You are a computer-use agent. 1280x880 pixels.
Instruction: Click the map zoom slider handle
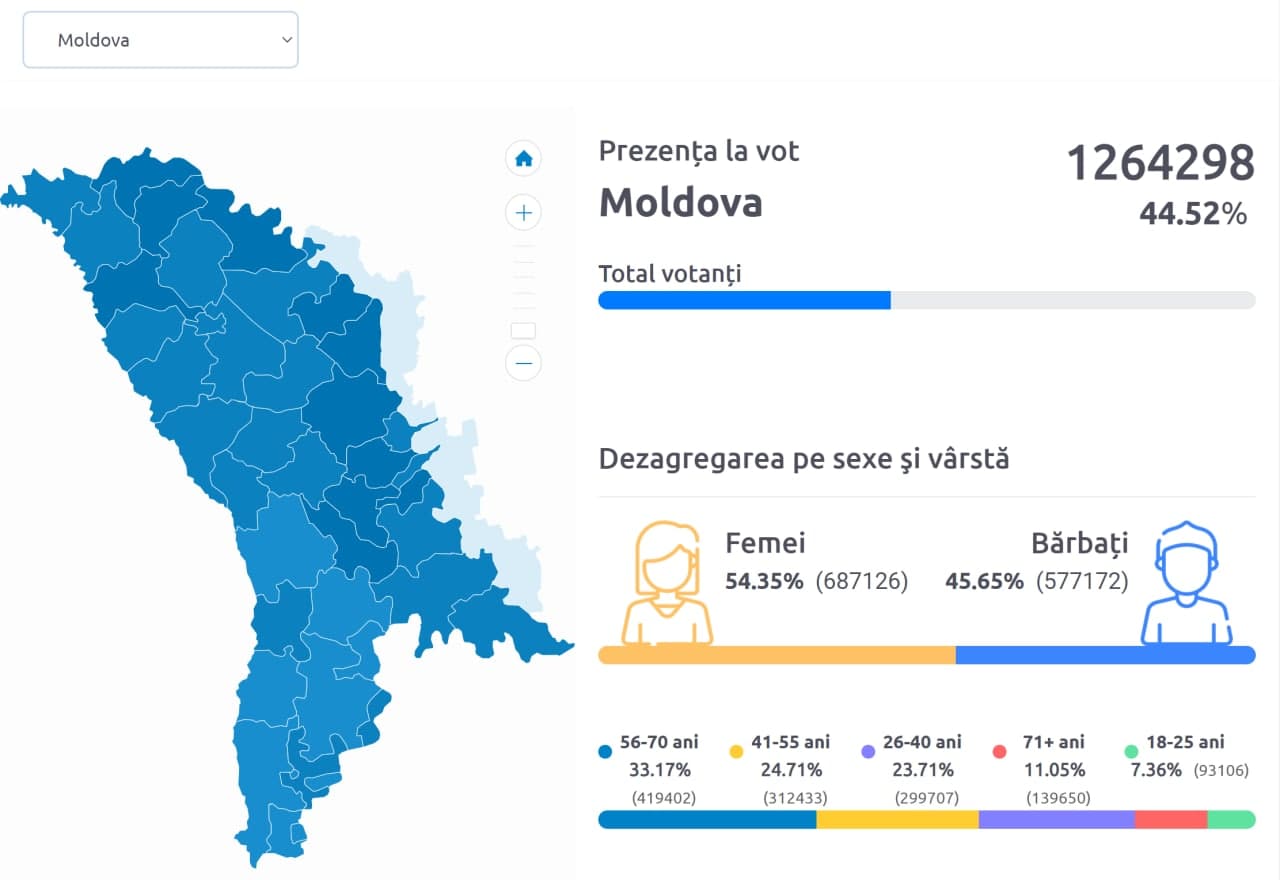(x=523, y=331)
